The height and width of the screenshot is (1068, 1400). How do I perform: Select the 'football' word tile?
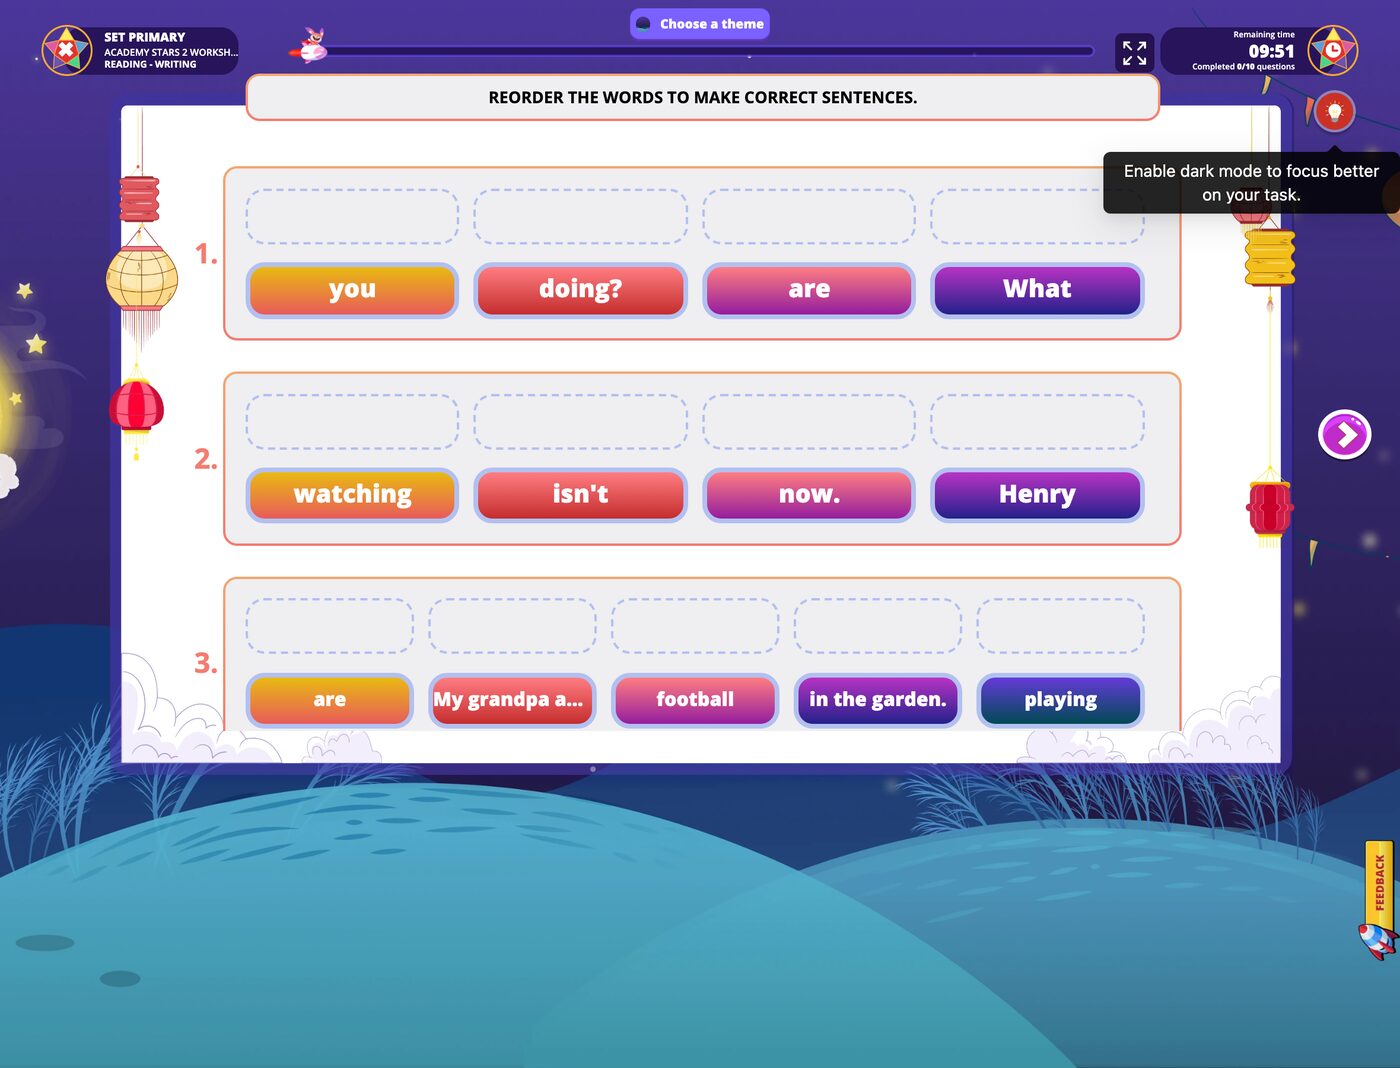(695, 700)
